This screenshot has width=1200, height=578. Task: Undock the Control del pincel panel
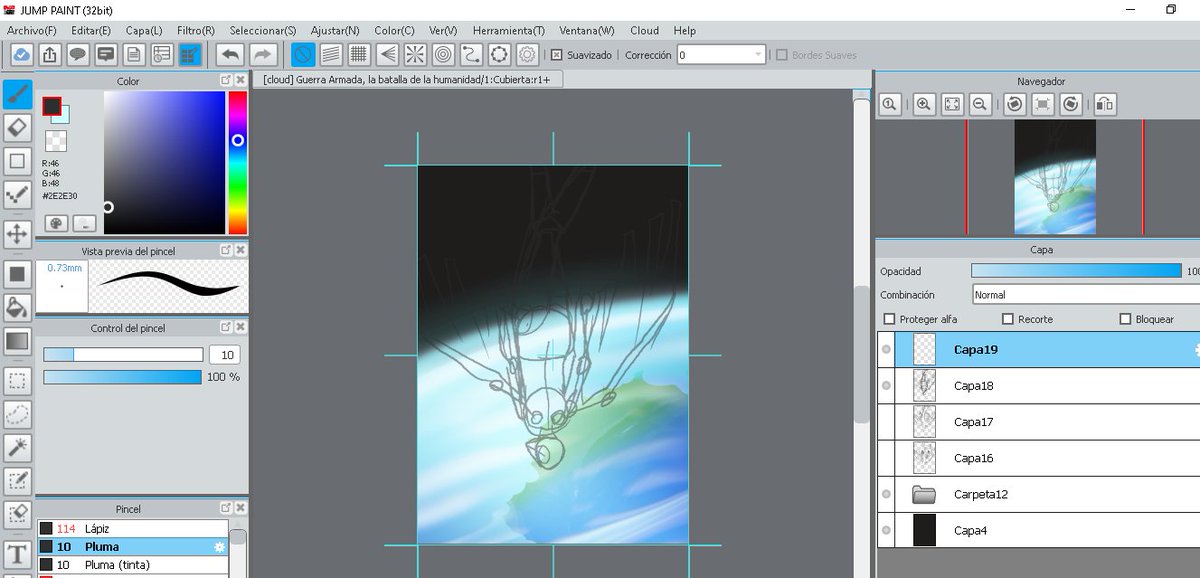(x=227, y=327)
